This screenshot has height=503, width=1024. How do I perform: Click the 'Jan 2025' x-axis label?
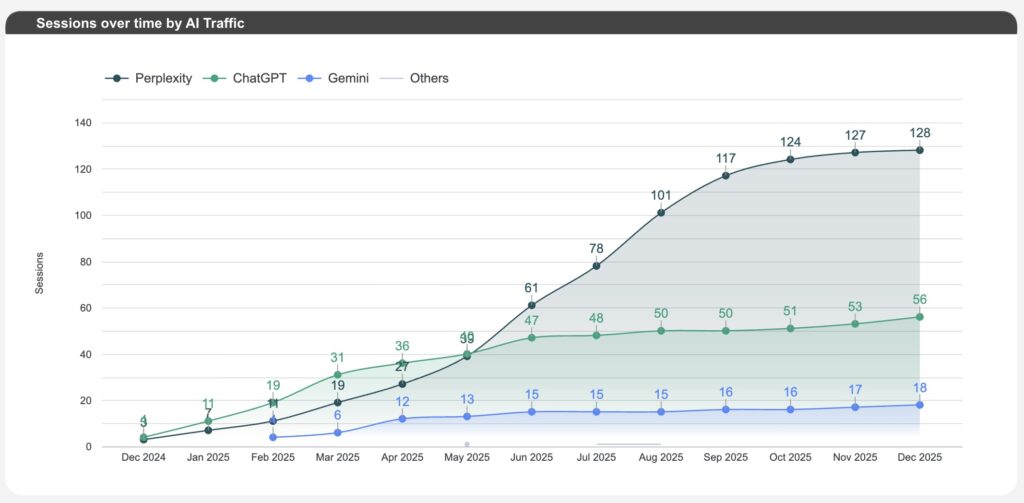pyautogui.click(x=208, y=457)
